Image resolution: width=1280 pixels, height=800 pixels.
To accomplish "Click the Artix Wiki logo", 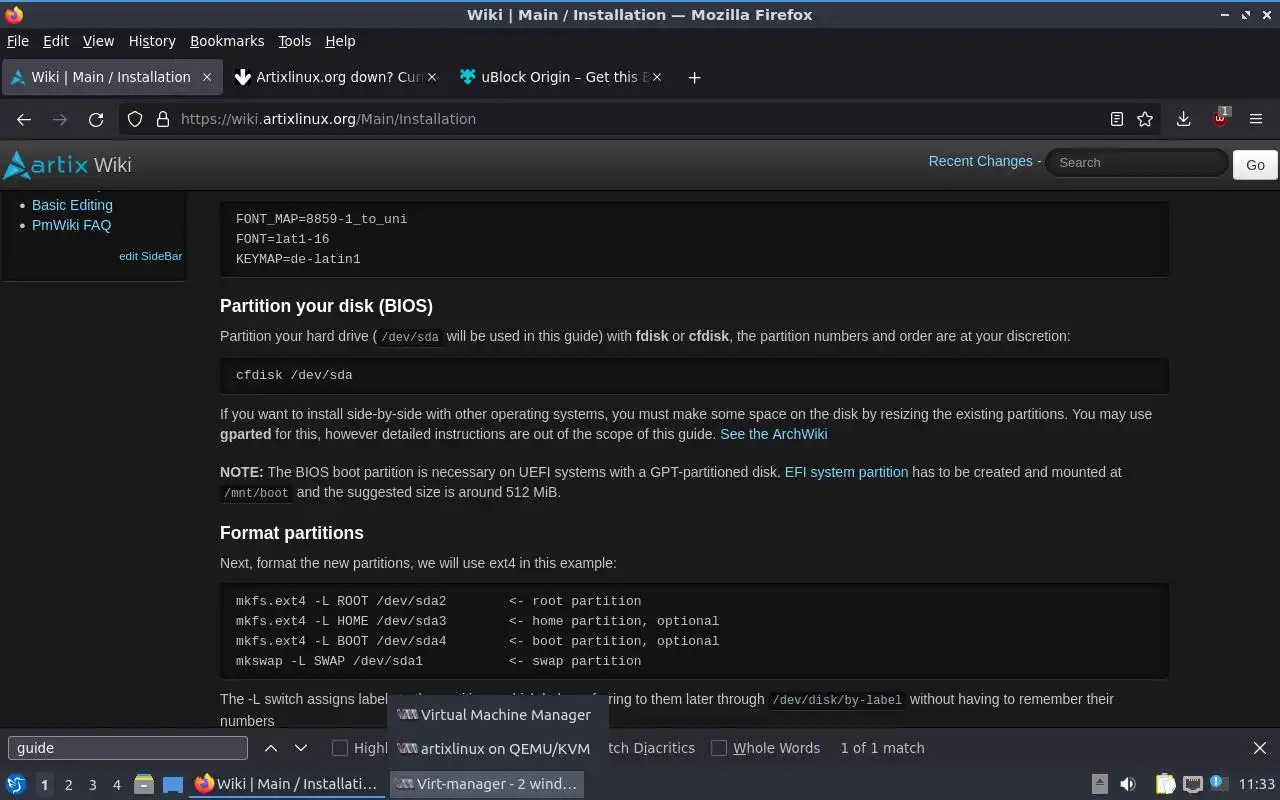I will pos(67,164).
